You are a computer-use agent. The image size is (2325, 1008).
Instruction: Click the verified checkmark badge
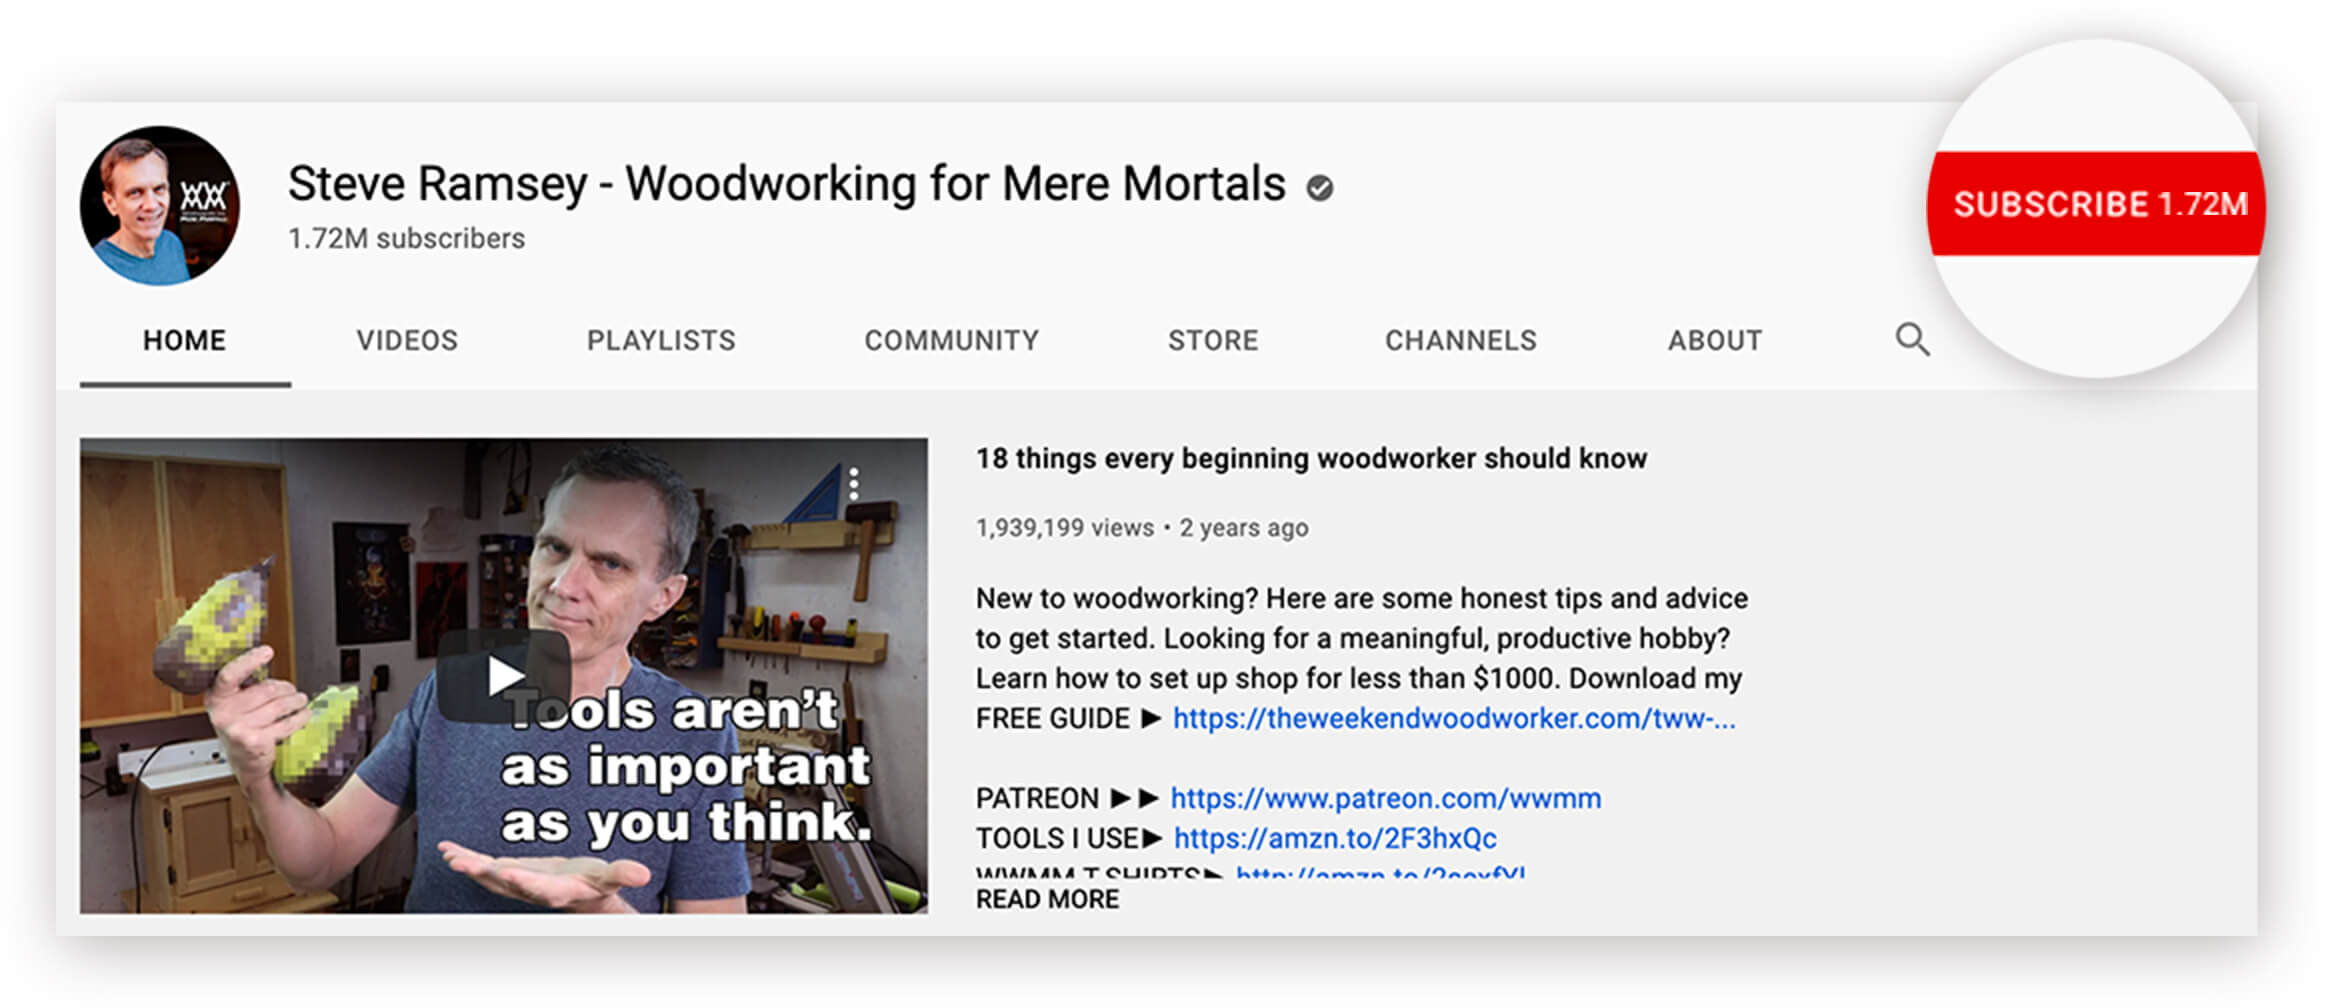[1320, 187]
